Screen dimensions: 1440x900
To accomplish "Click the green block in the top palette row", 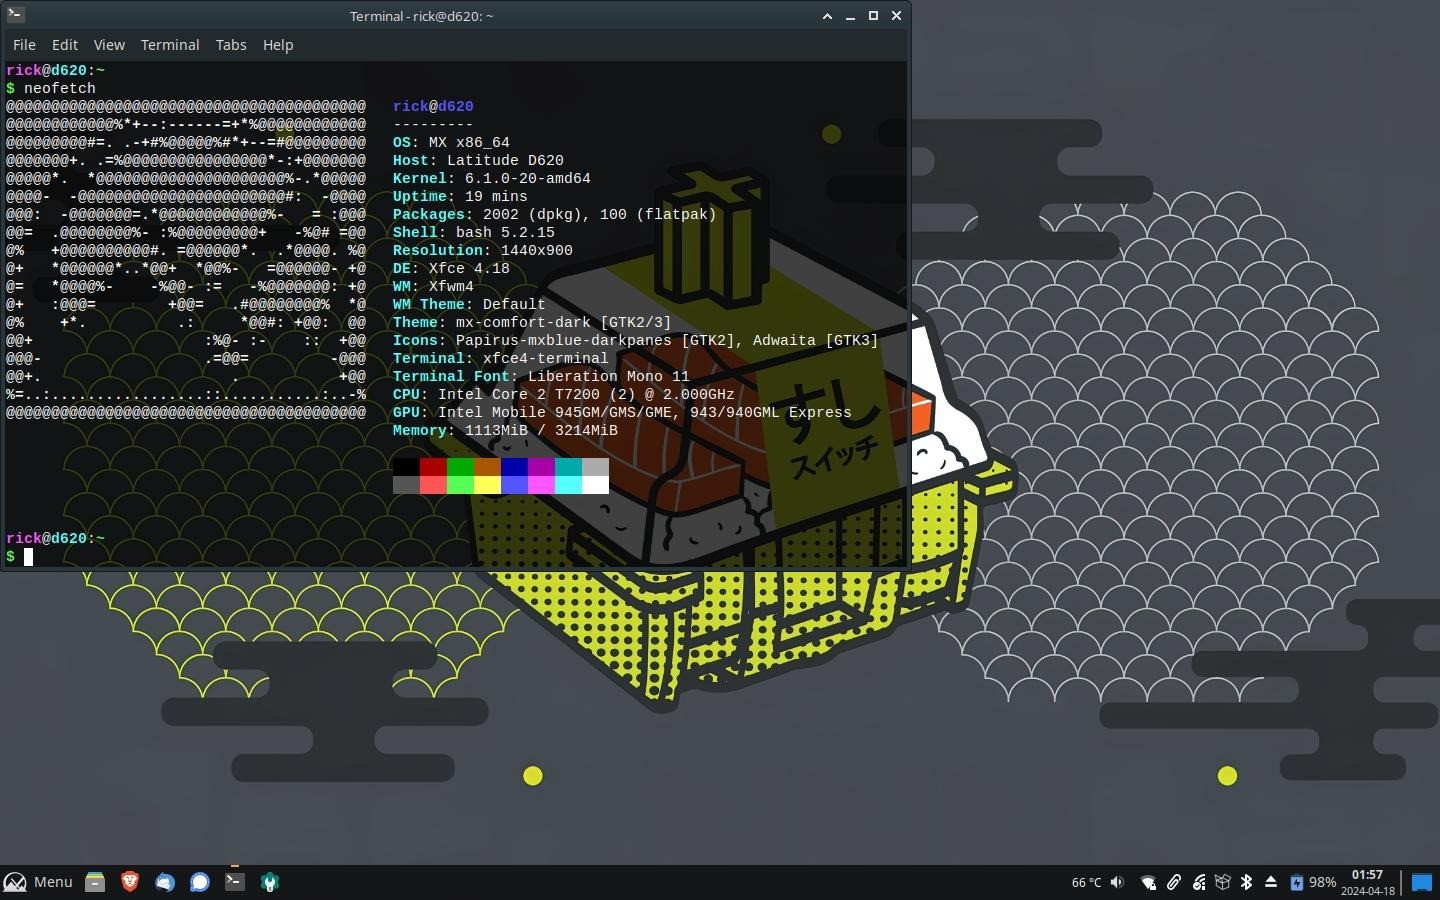I will tap(460, 467).
